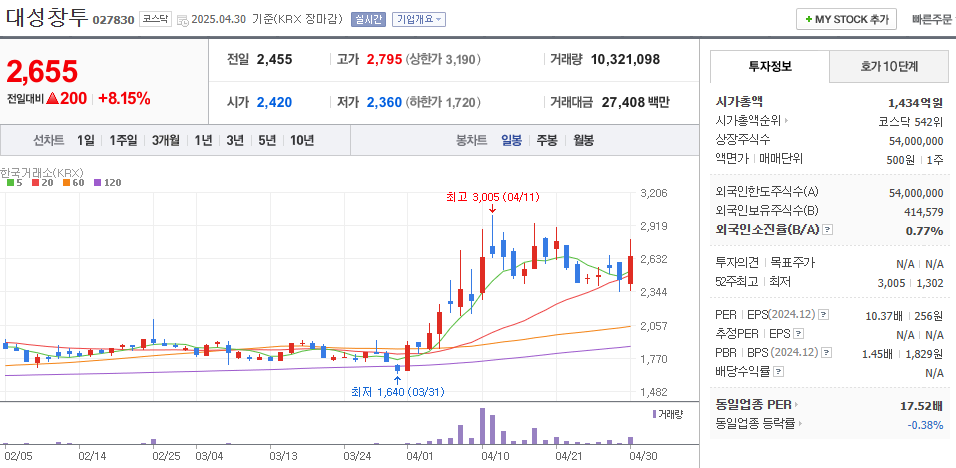Open the 시가총액순위 link
Viewport: 956px width, 468px height.
(752, 121)
